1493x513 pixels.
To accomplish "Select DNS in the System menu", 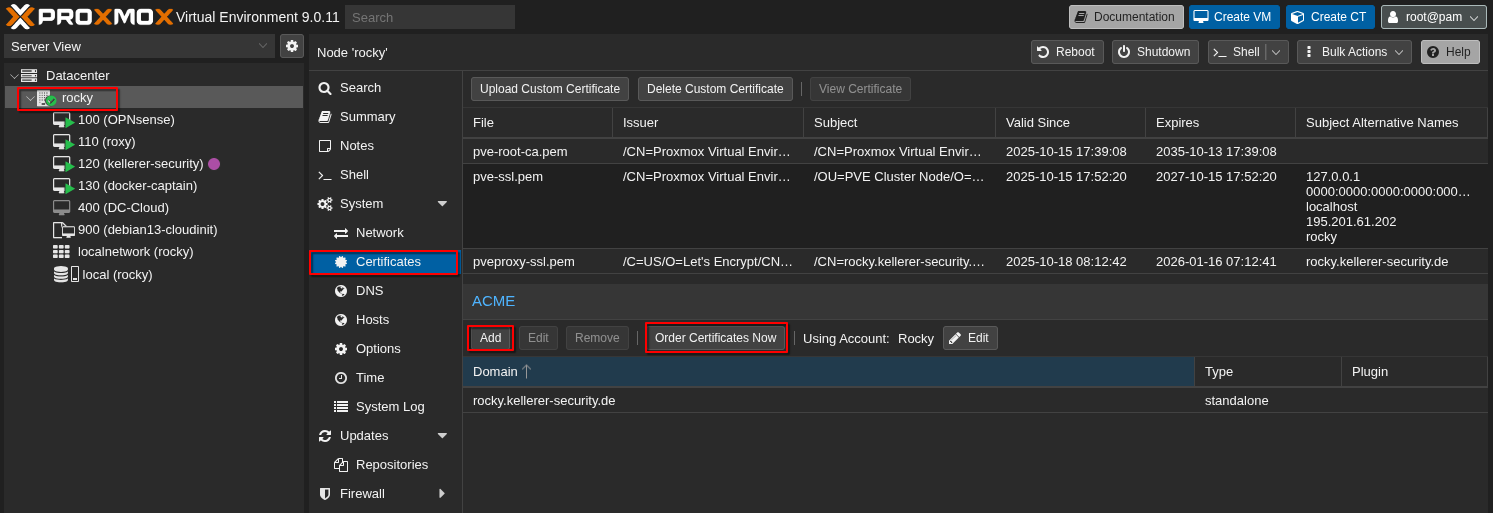I will [x=369, y=291].
